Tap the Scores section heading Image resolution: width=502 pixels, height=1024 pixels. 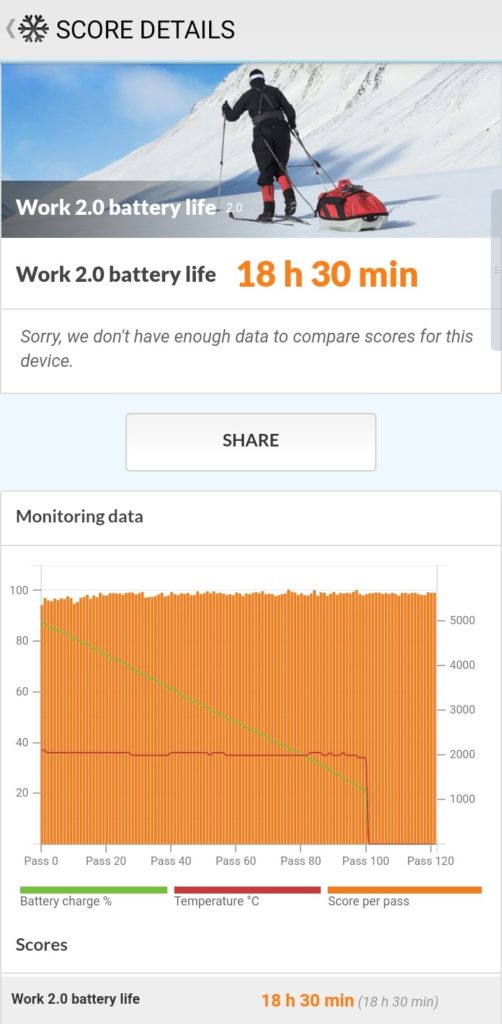42,944
